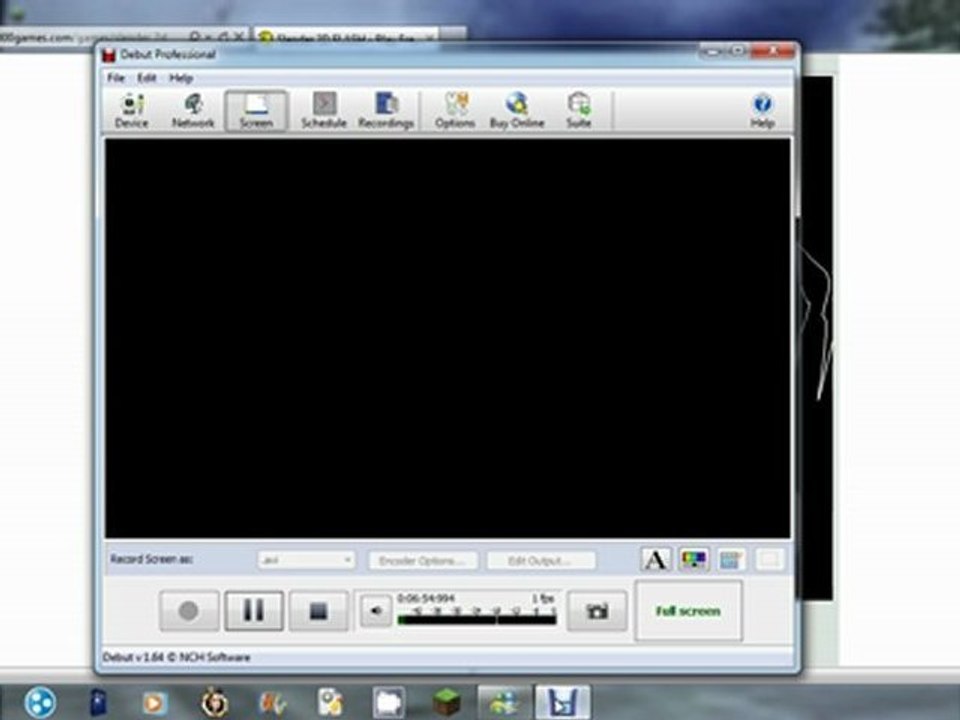Click the recording timer 0:06:54.994
Image resolution: width=960 pixels, height=720 pixels.
point(426,598)
